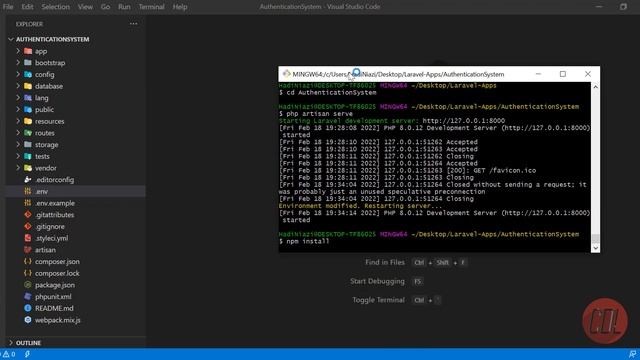The height and width of the screenshot is (360, 640).
Task: Click the lang folder icon
Action: pos(28,98)
